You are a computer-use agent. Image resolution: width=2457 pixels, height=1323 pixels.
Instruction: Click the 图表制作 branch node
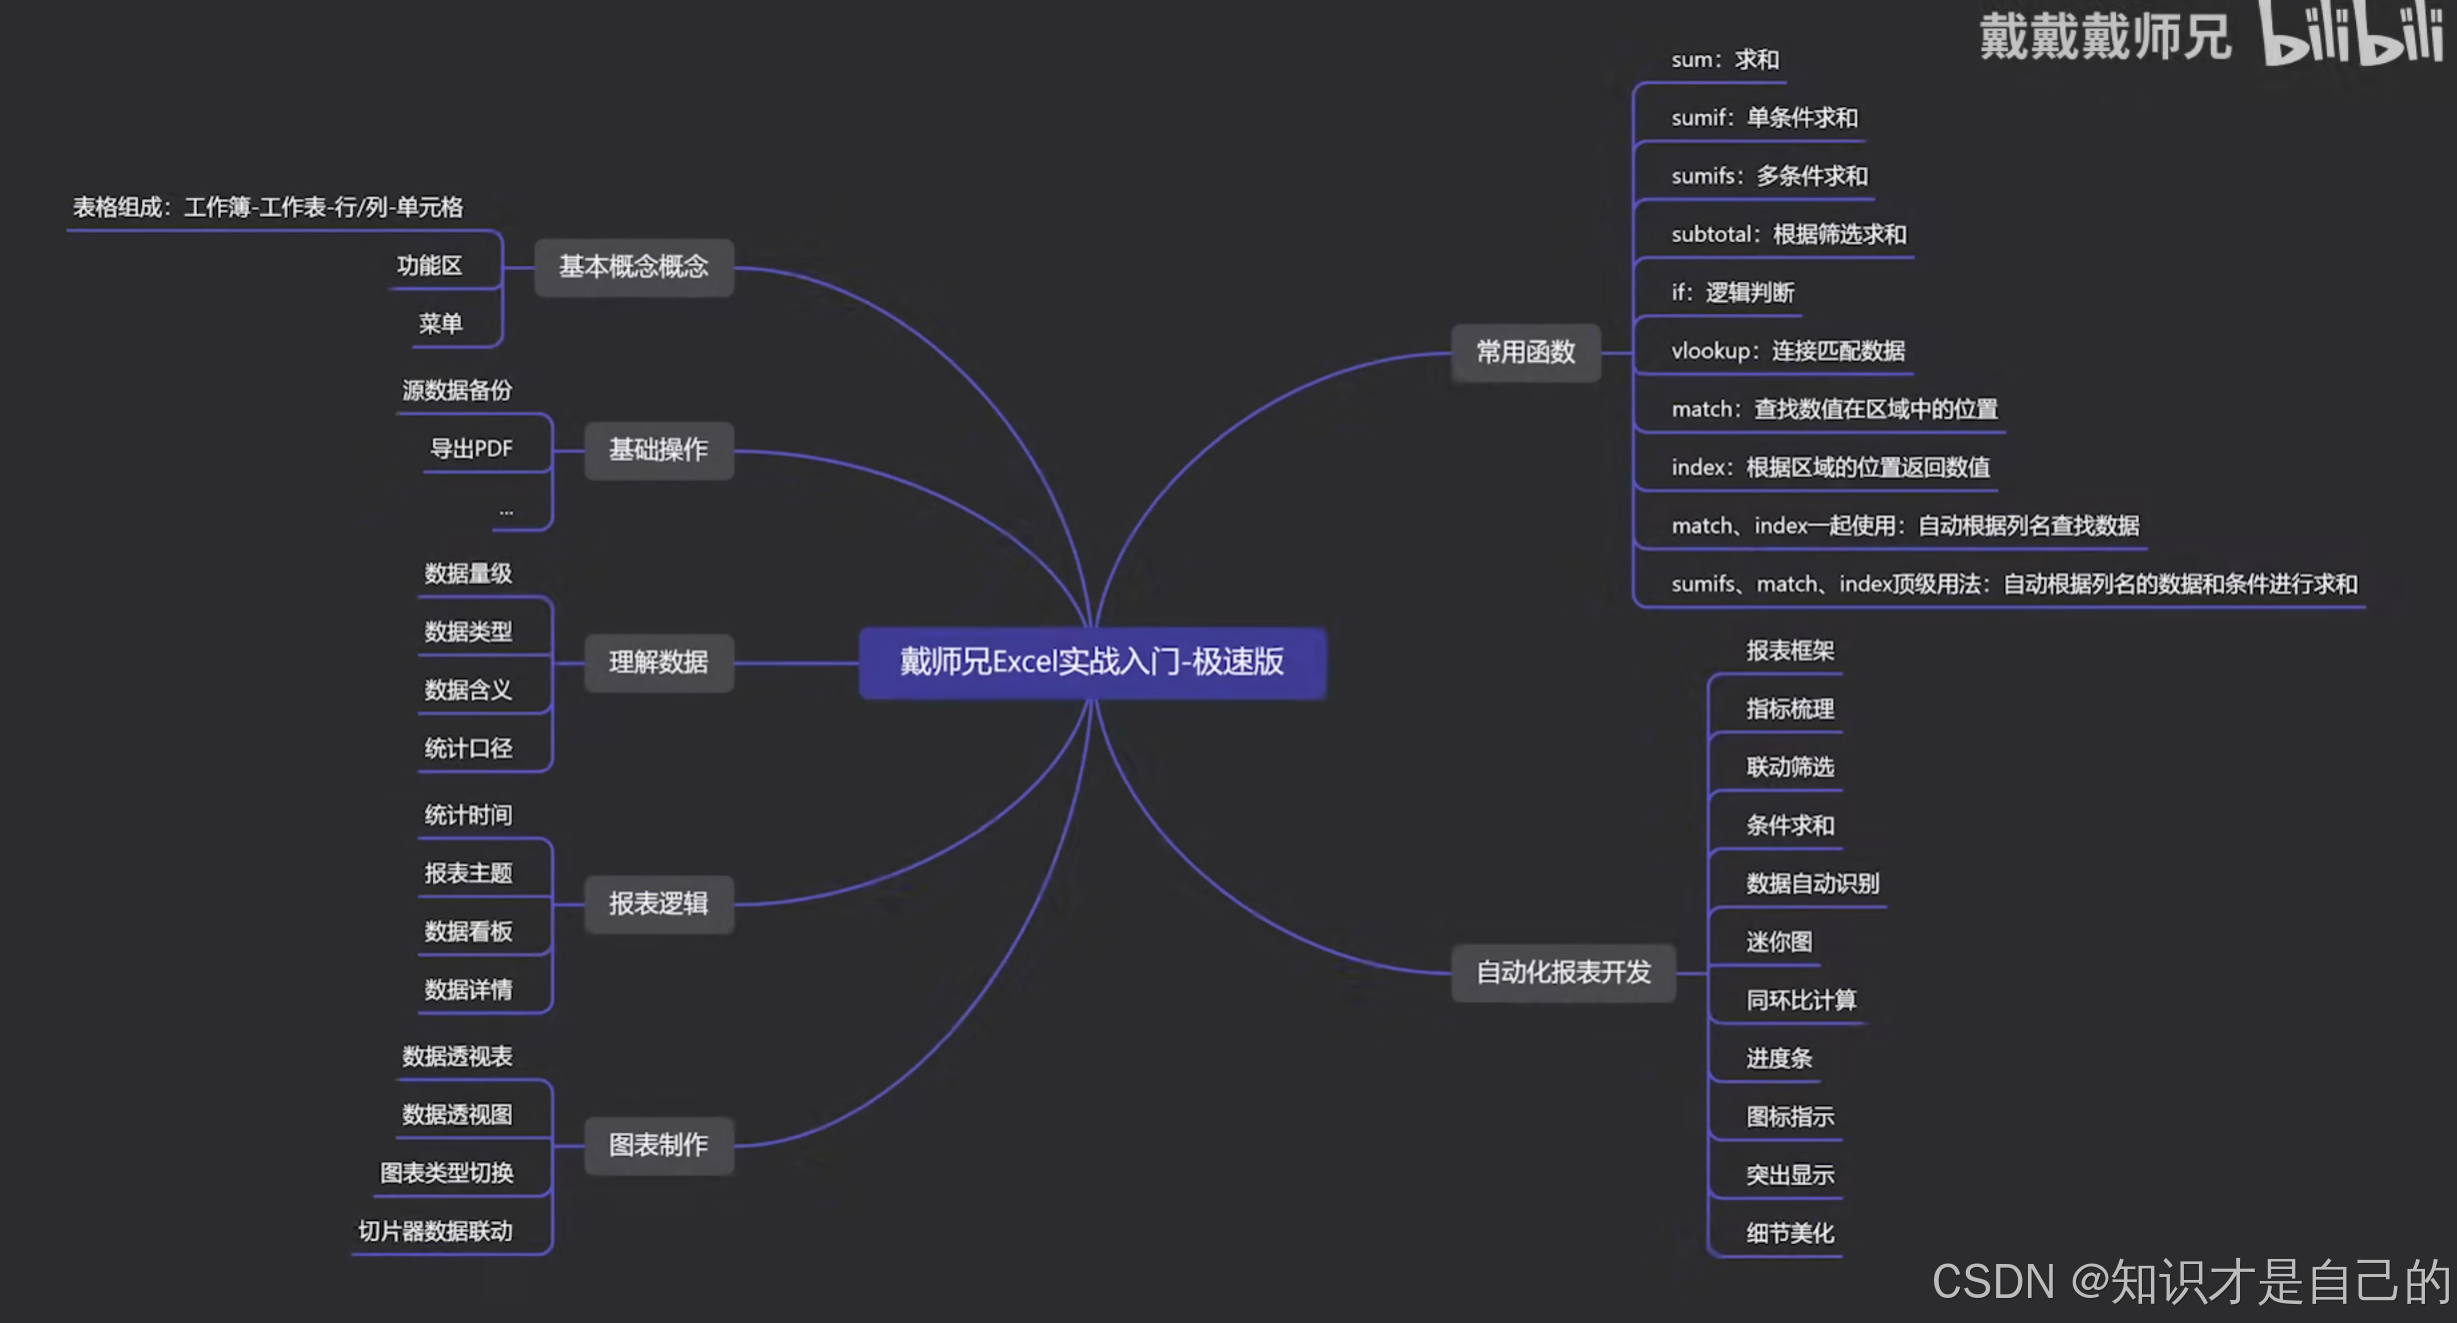point(658,1145)
